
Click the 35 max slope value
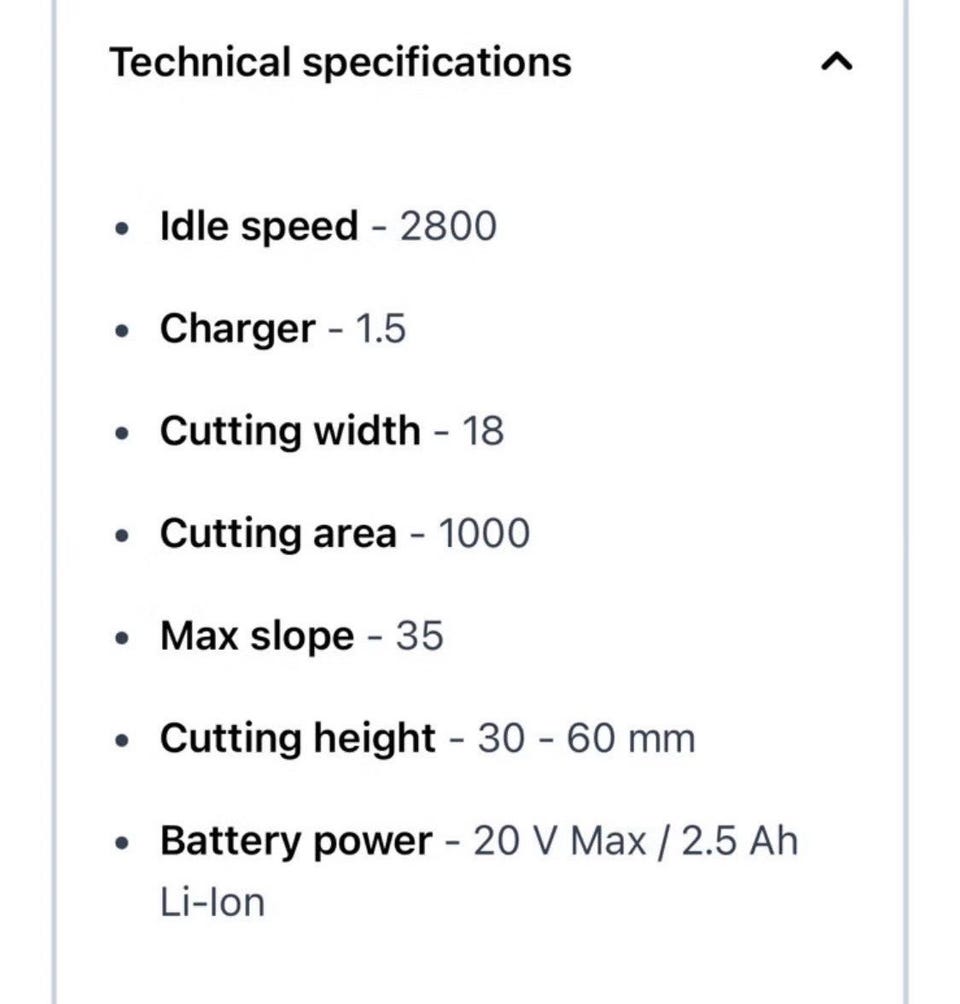point(419,636)
